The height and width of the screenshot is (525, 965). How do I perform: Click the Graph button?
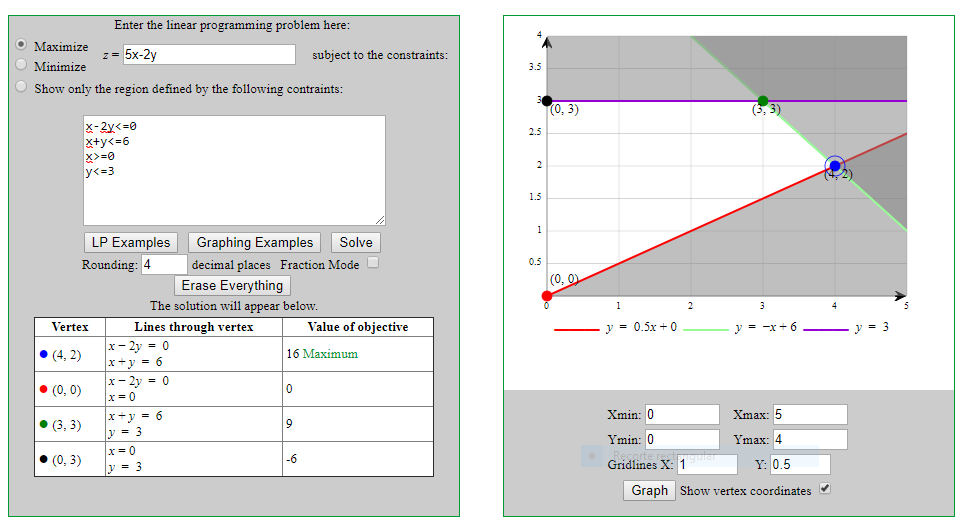pos(649,490)
